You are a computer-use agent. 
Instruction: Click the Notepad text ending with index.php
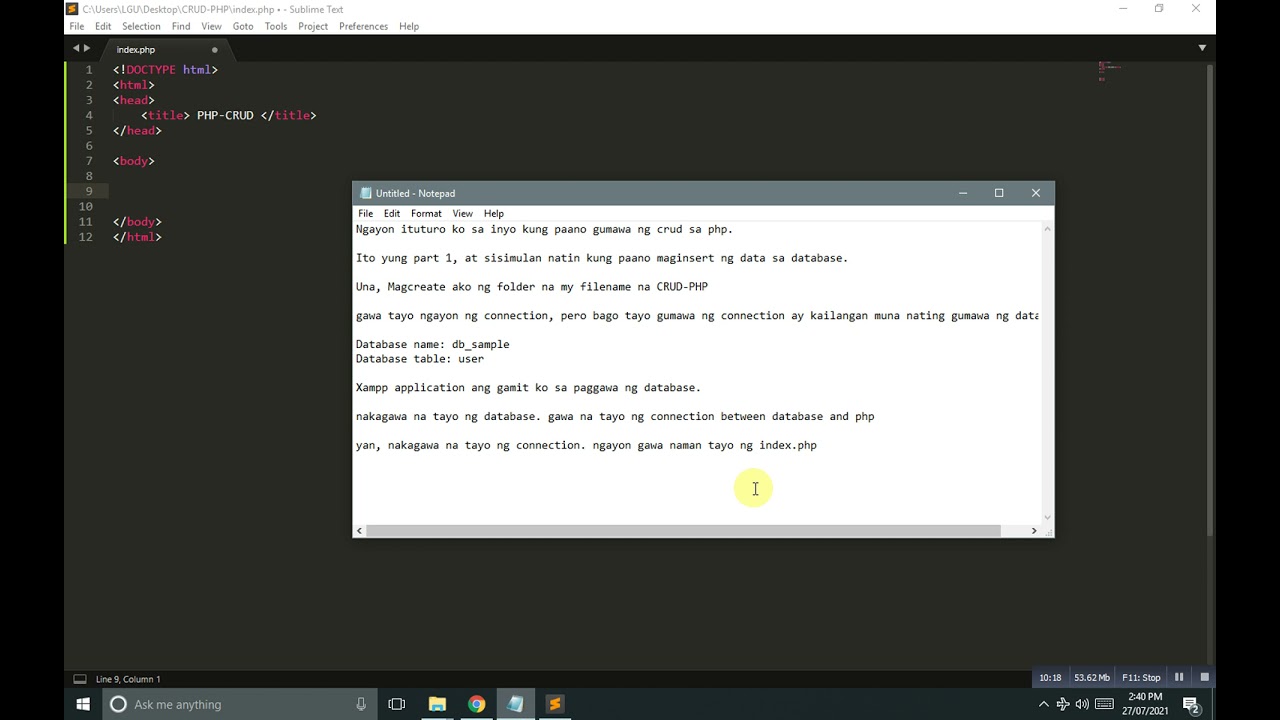[x=586, y=445]
